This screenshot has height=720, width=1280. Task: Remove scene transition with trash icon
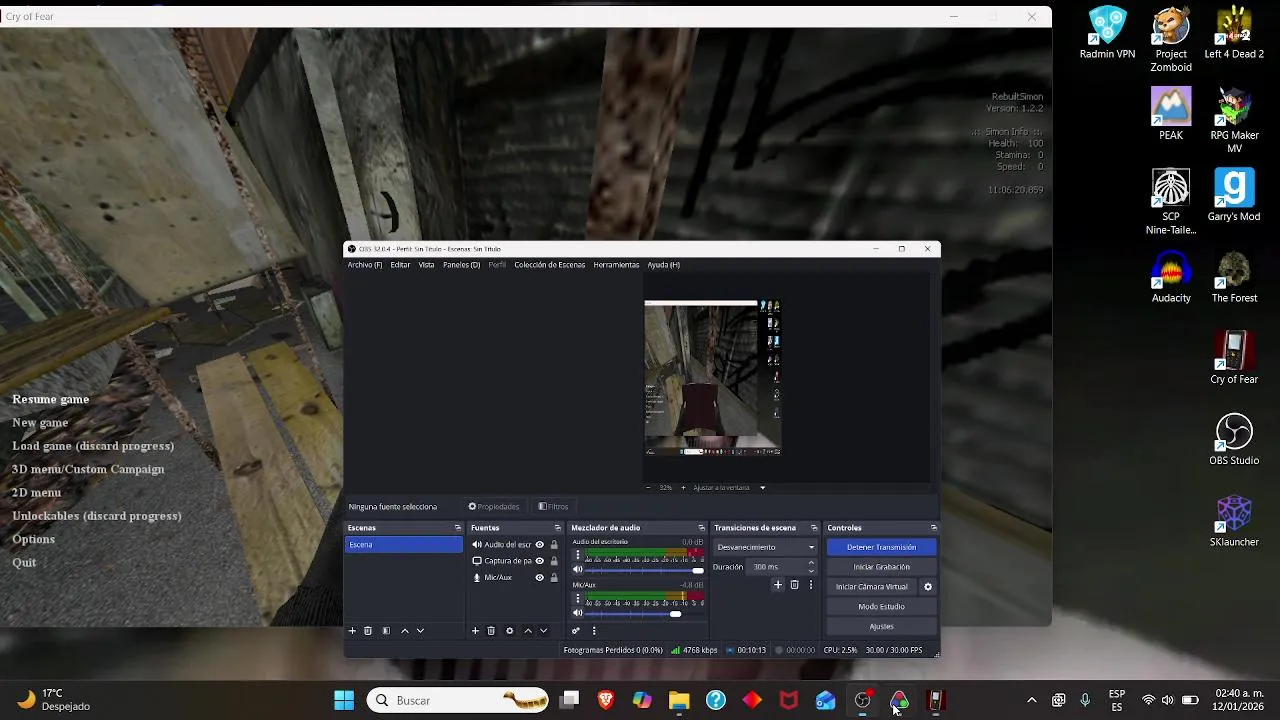[x=794, y=585]
